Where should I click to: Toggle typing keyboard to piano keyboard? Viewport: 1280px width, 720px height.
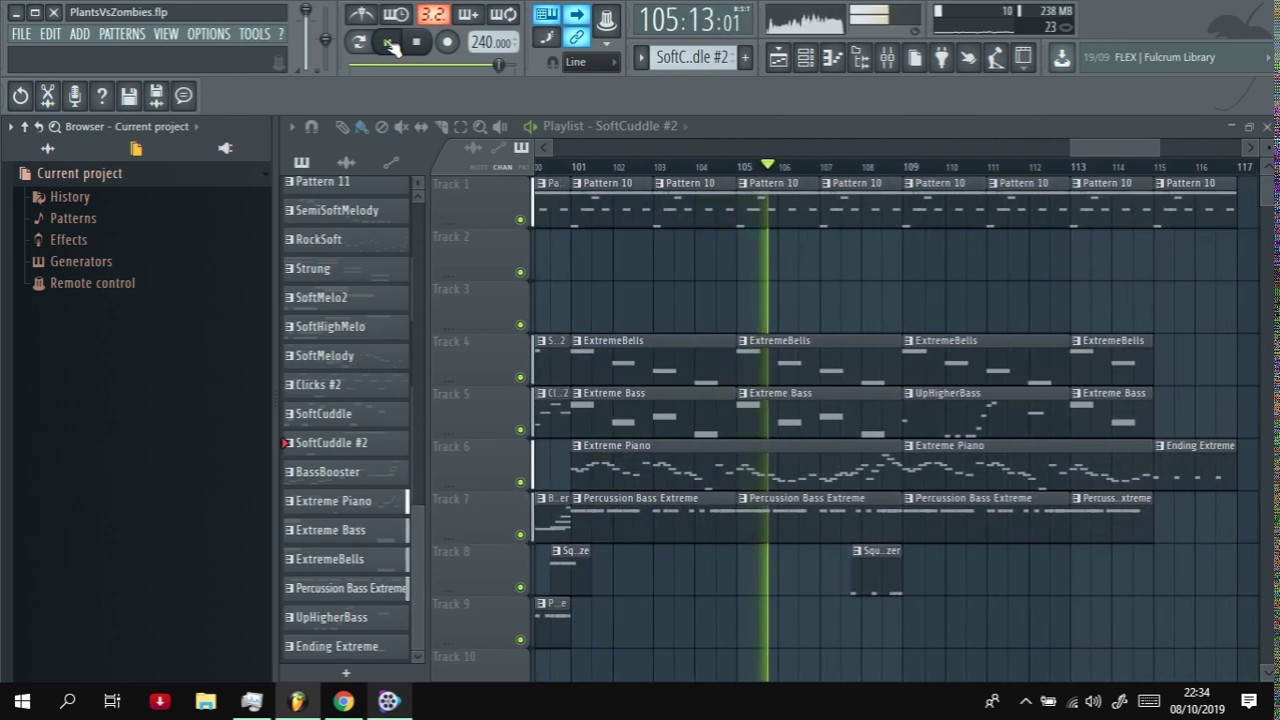coord(546,14)
